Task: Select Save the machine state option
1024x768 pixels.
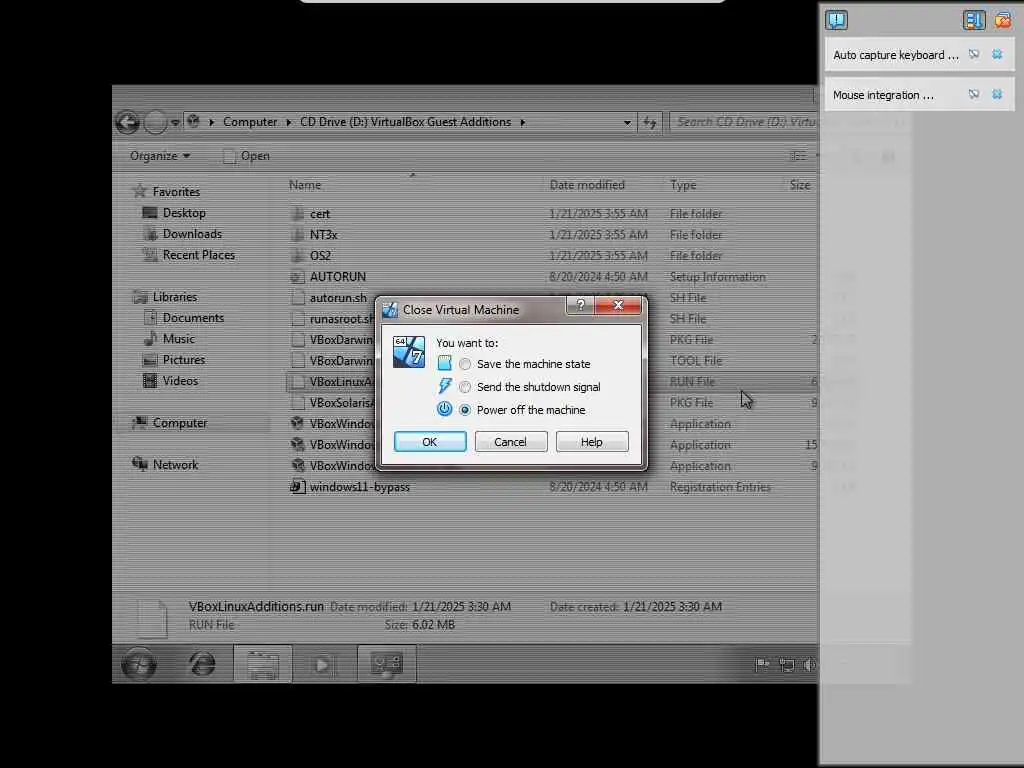Action: click(465, 364)
